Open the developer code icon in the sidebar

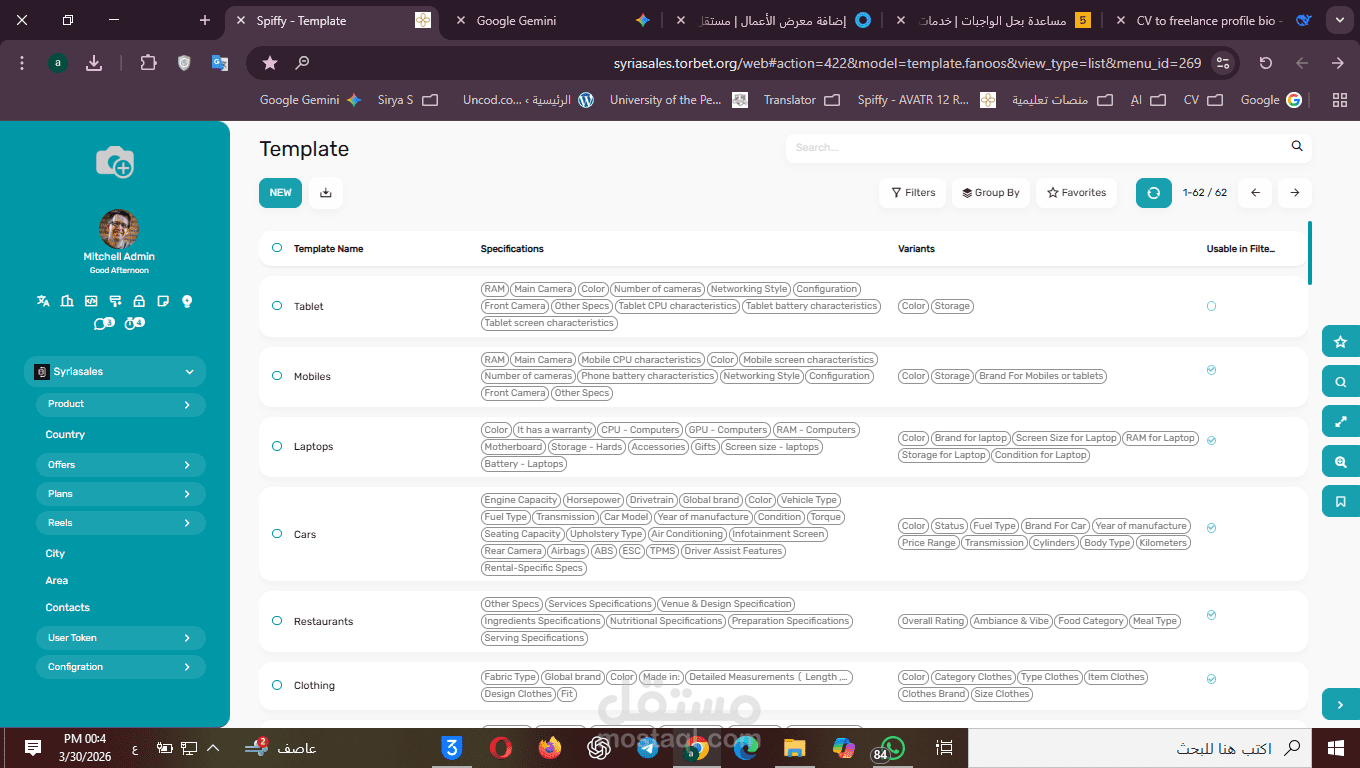point(91,301)
